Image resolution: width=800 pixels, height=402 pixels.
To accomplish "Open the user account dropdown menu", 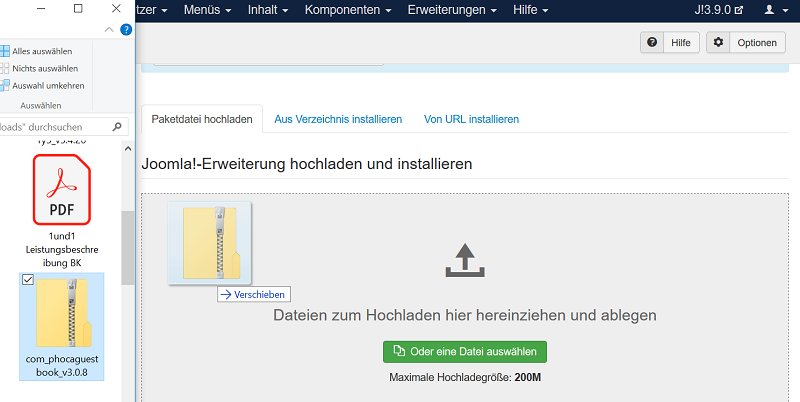I will pos(769,11).
